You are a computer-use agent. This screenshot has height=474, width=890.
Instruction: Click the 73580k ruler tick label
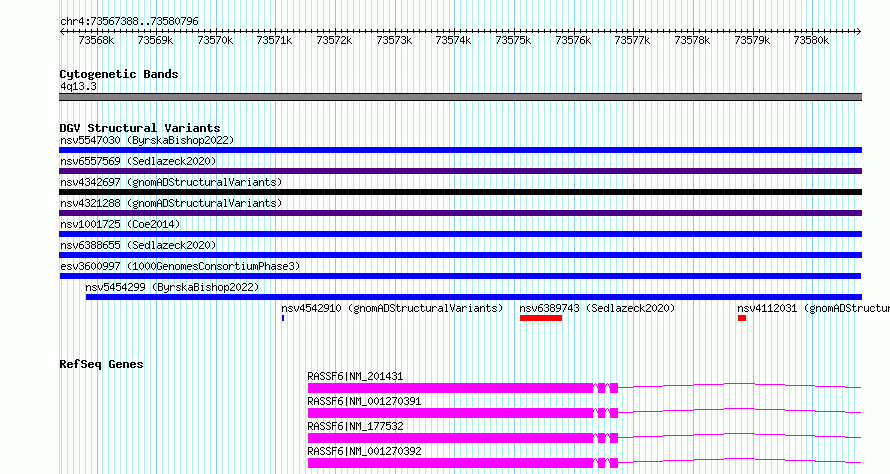(x=811, y=40)
